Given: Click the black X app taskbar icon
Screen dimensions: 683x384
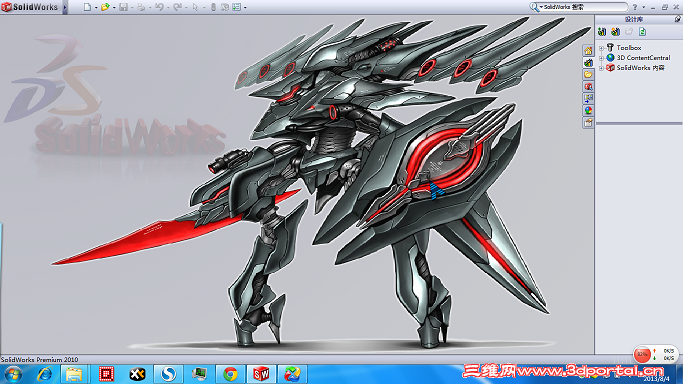Looking at the screenshot, I should [x=137, y=374].
